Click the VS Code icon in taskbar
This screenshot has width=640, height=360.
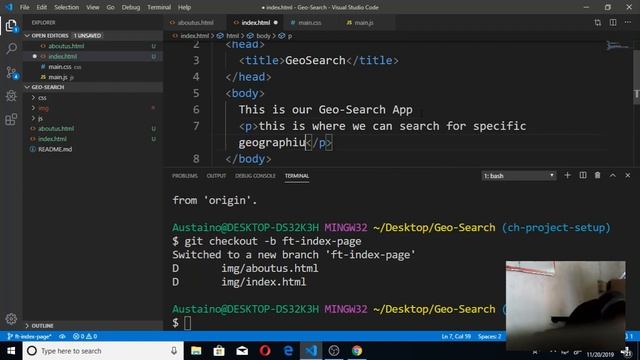(x=311, y=351)
